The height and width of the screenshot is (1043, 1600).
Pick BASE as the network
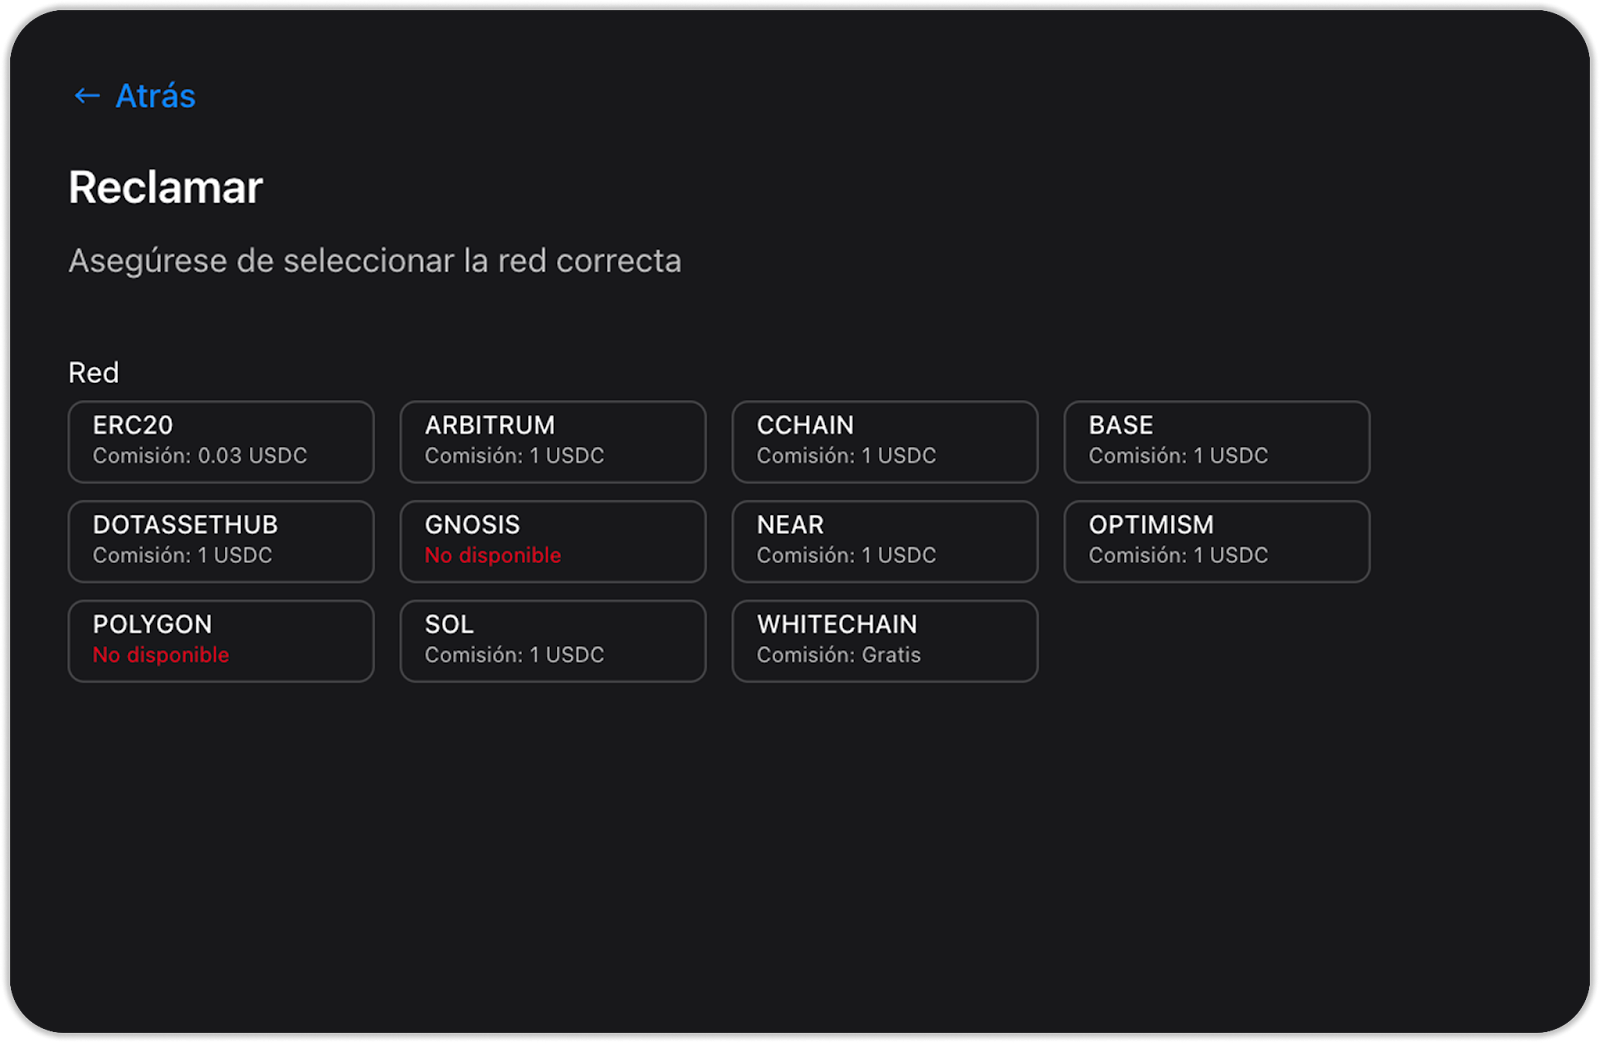point(1216,441)
